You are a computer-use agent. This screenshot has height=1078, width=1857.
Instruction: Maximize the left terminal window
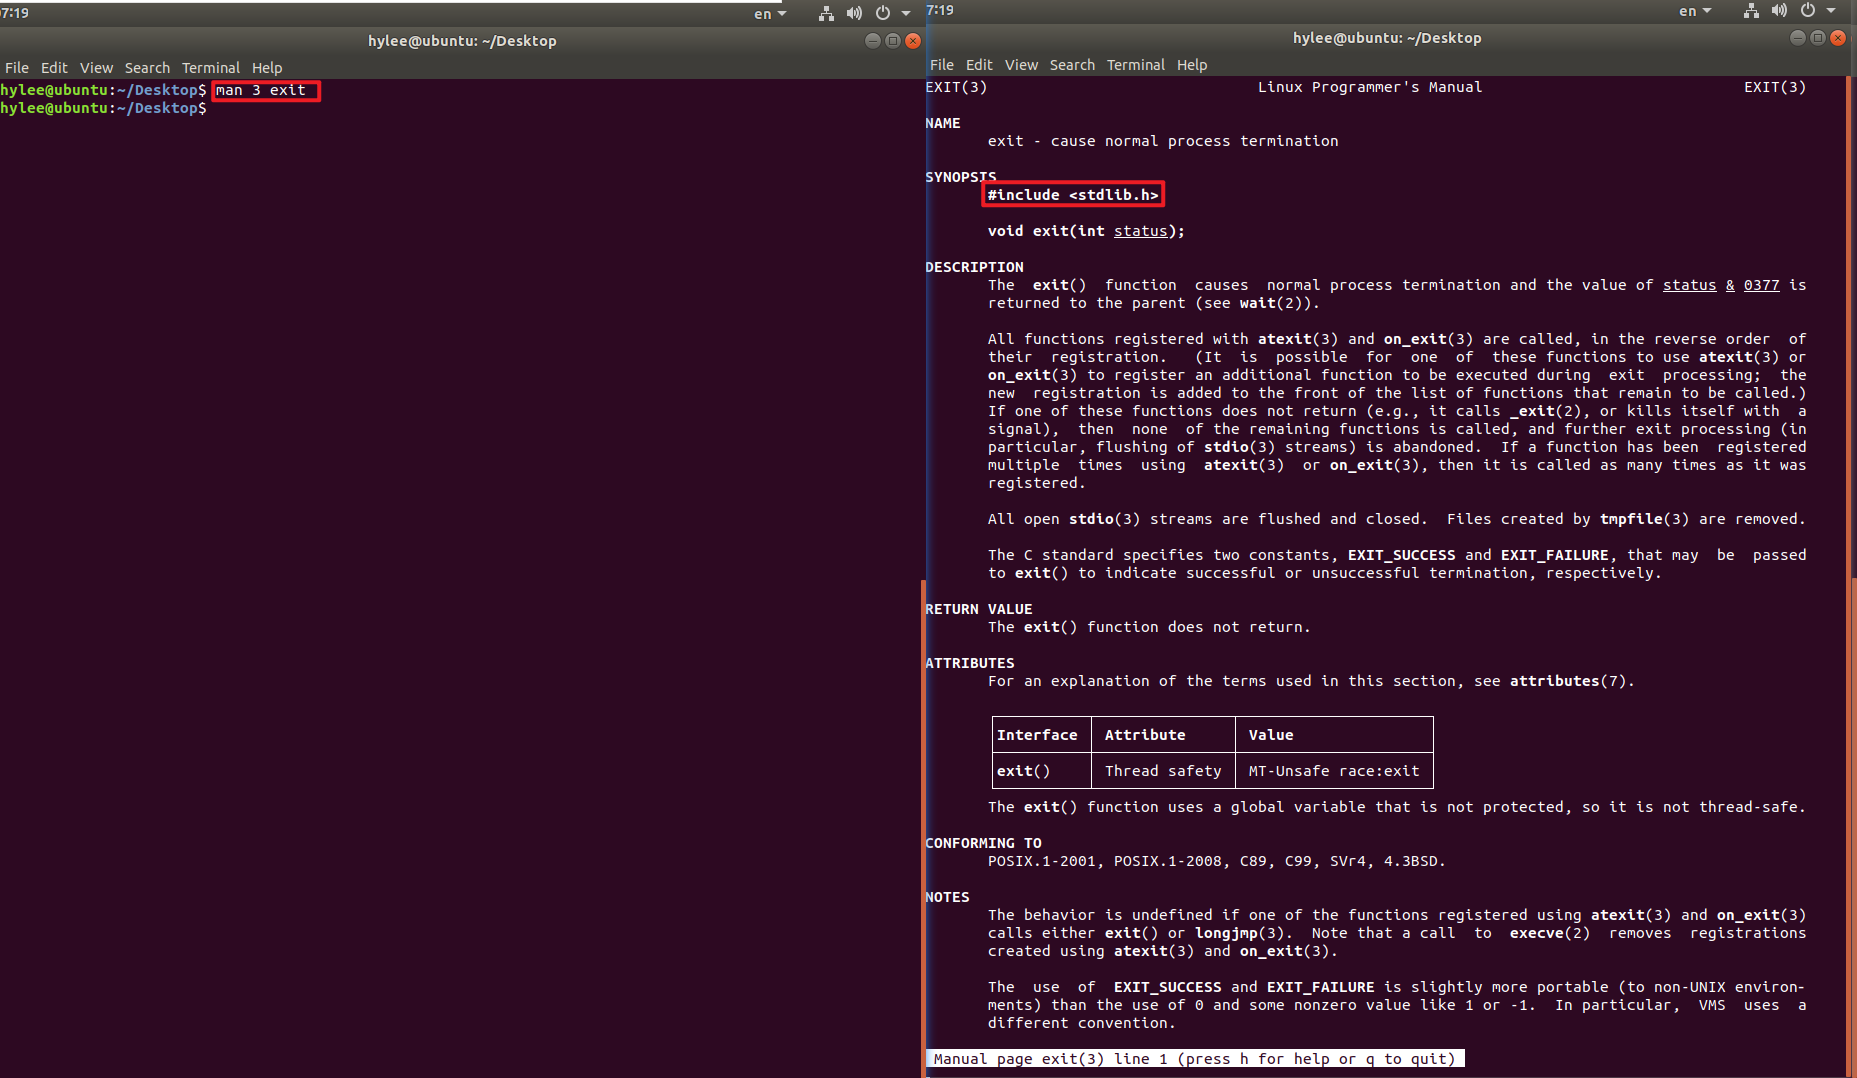click(x=893, y=41)
